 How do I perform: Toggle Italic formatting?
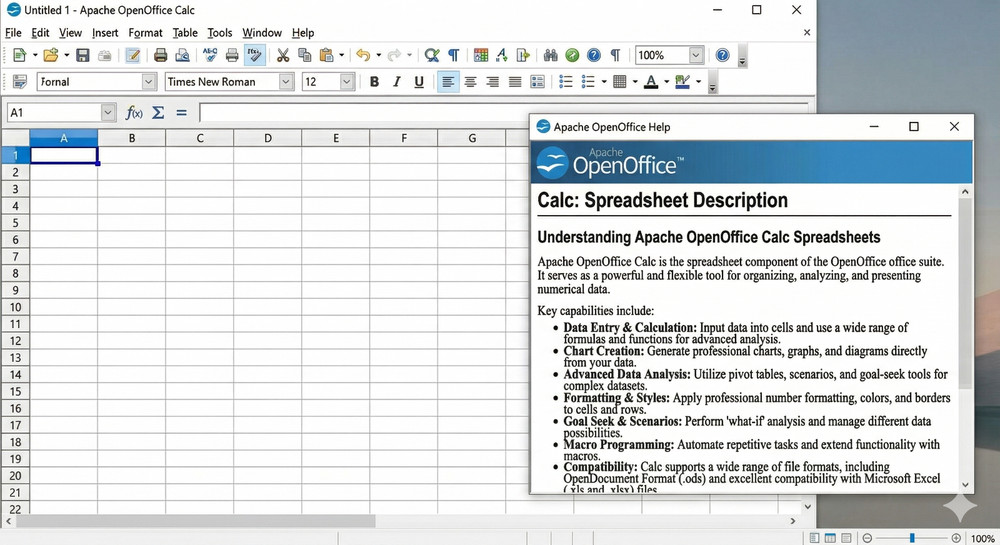click(397, 82)
